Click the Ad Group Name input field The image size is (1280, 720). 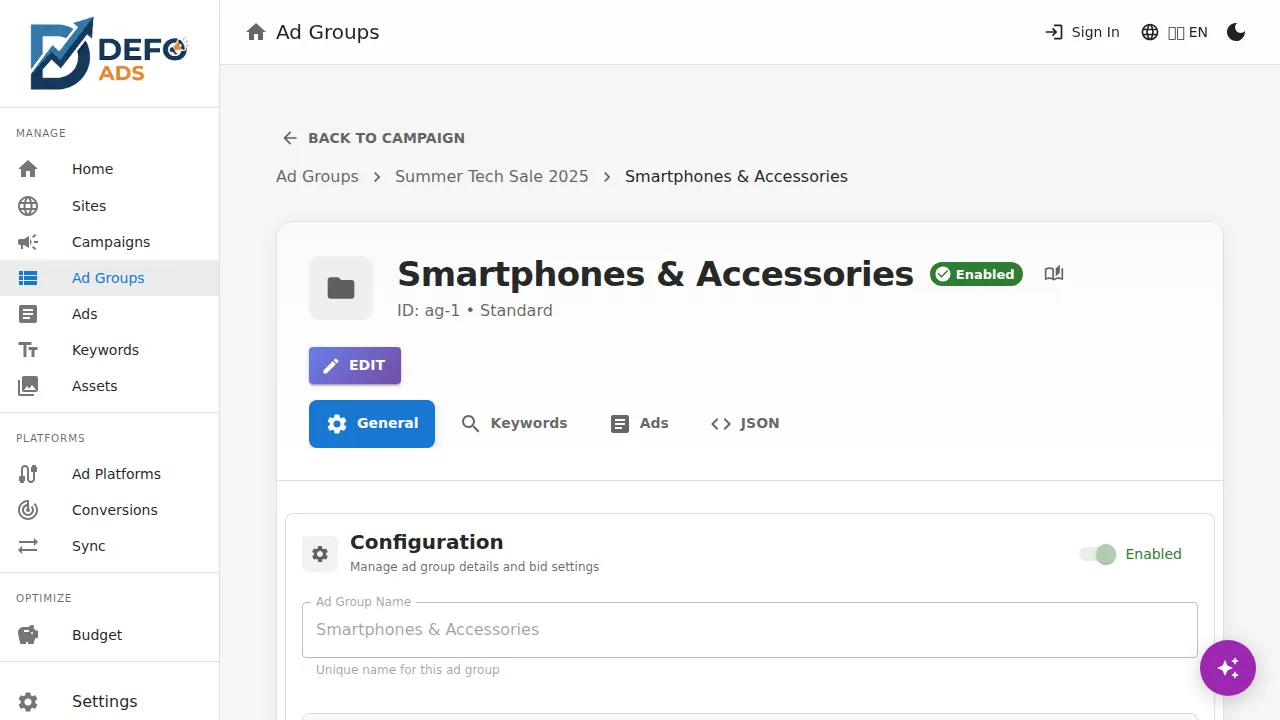pos(750,630)
